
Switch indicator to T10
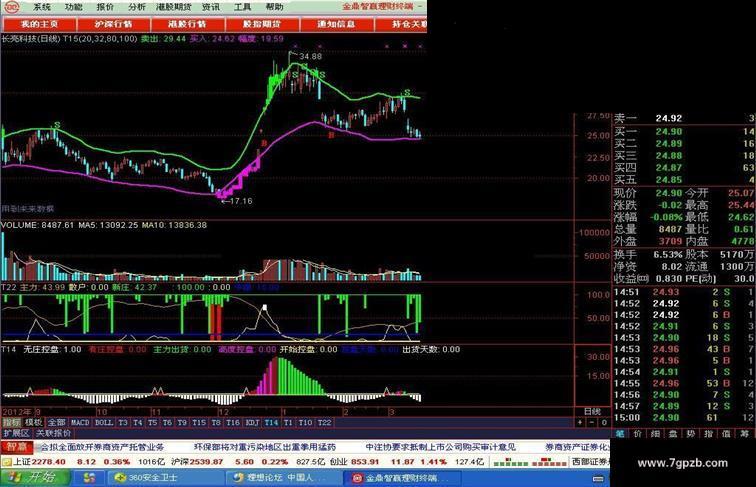(305, 422)
